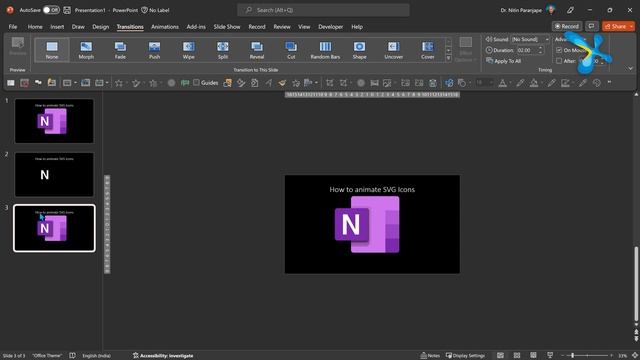Select the Wipe transition
The image size is (640, 360).
click(189, 50)
